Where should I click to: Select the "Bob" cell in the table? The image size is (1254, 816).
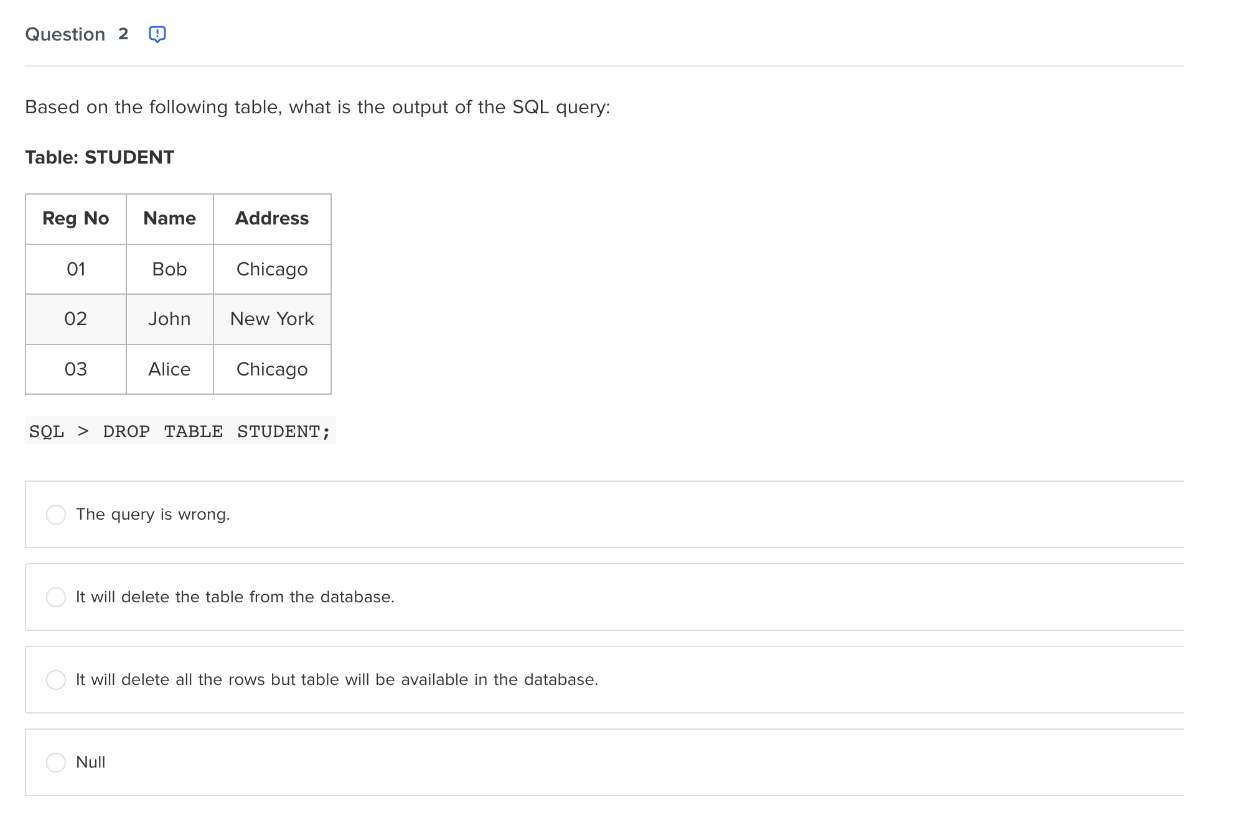tap(170, 269)
